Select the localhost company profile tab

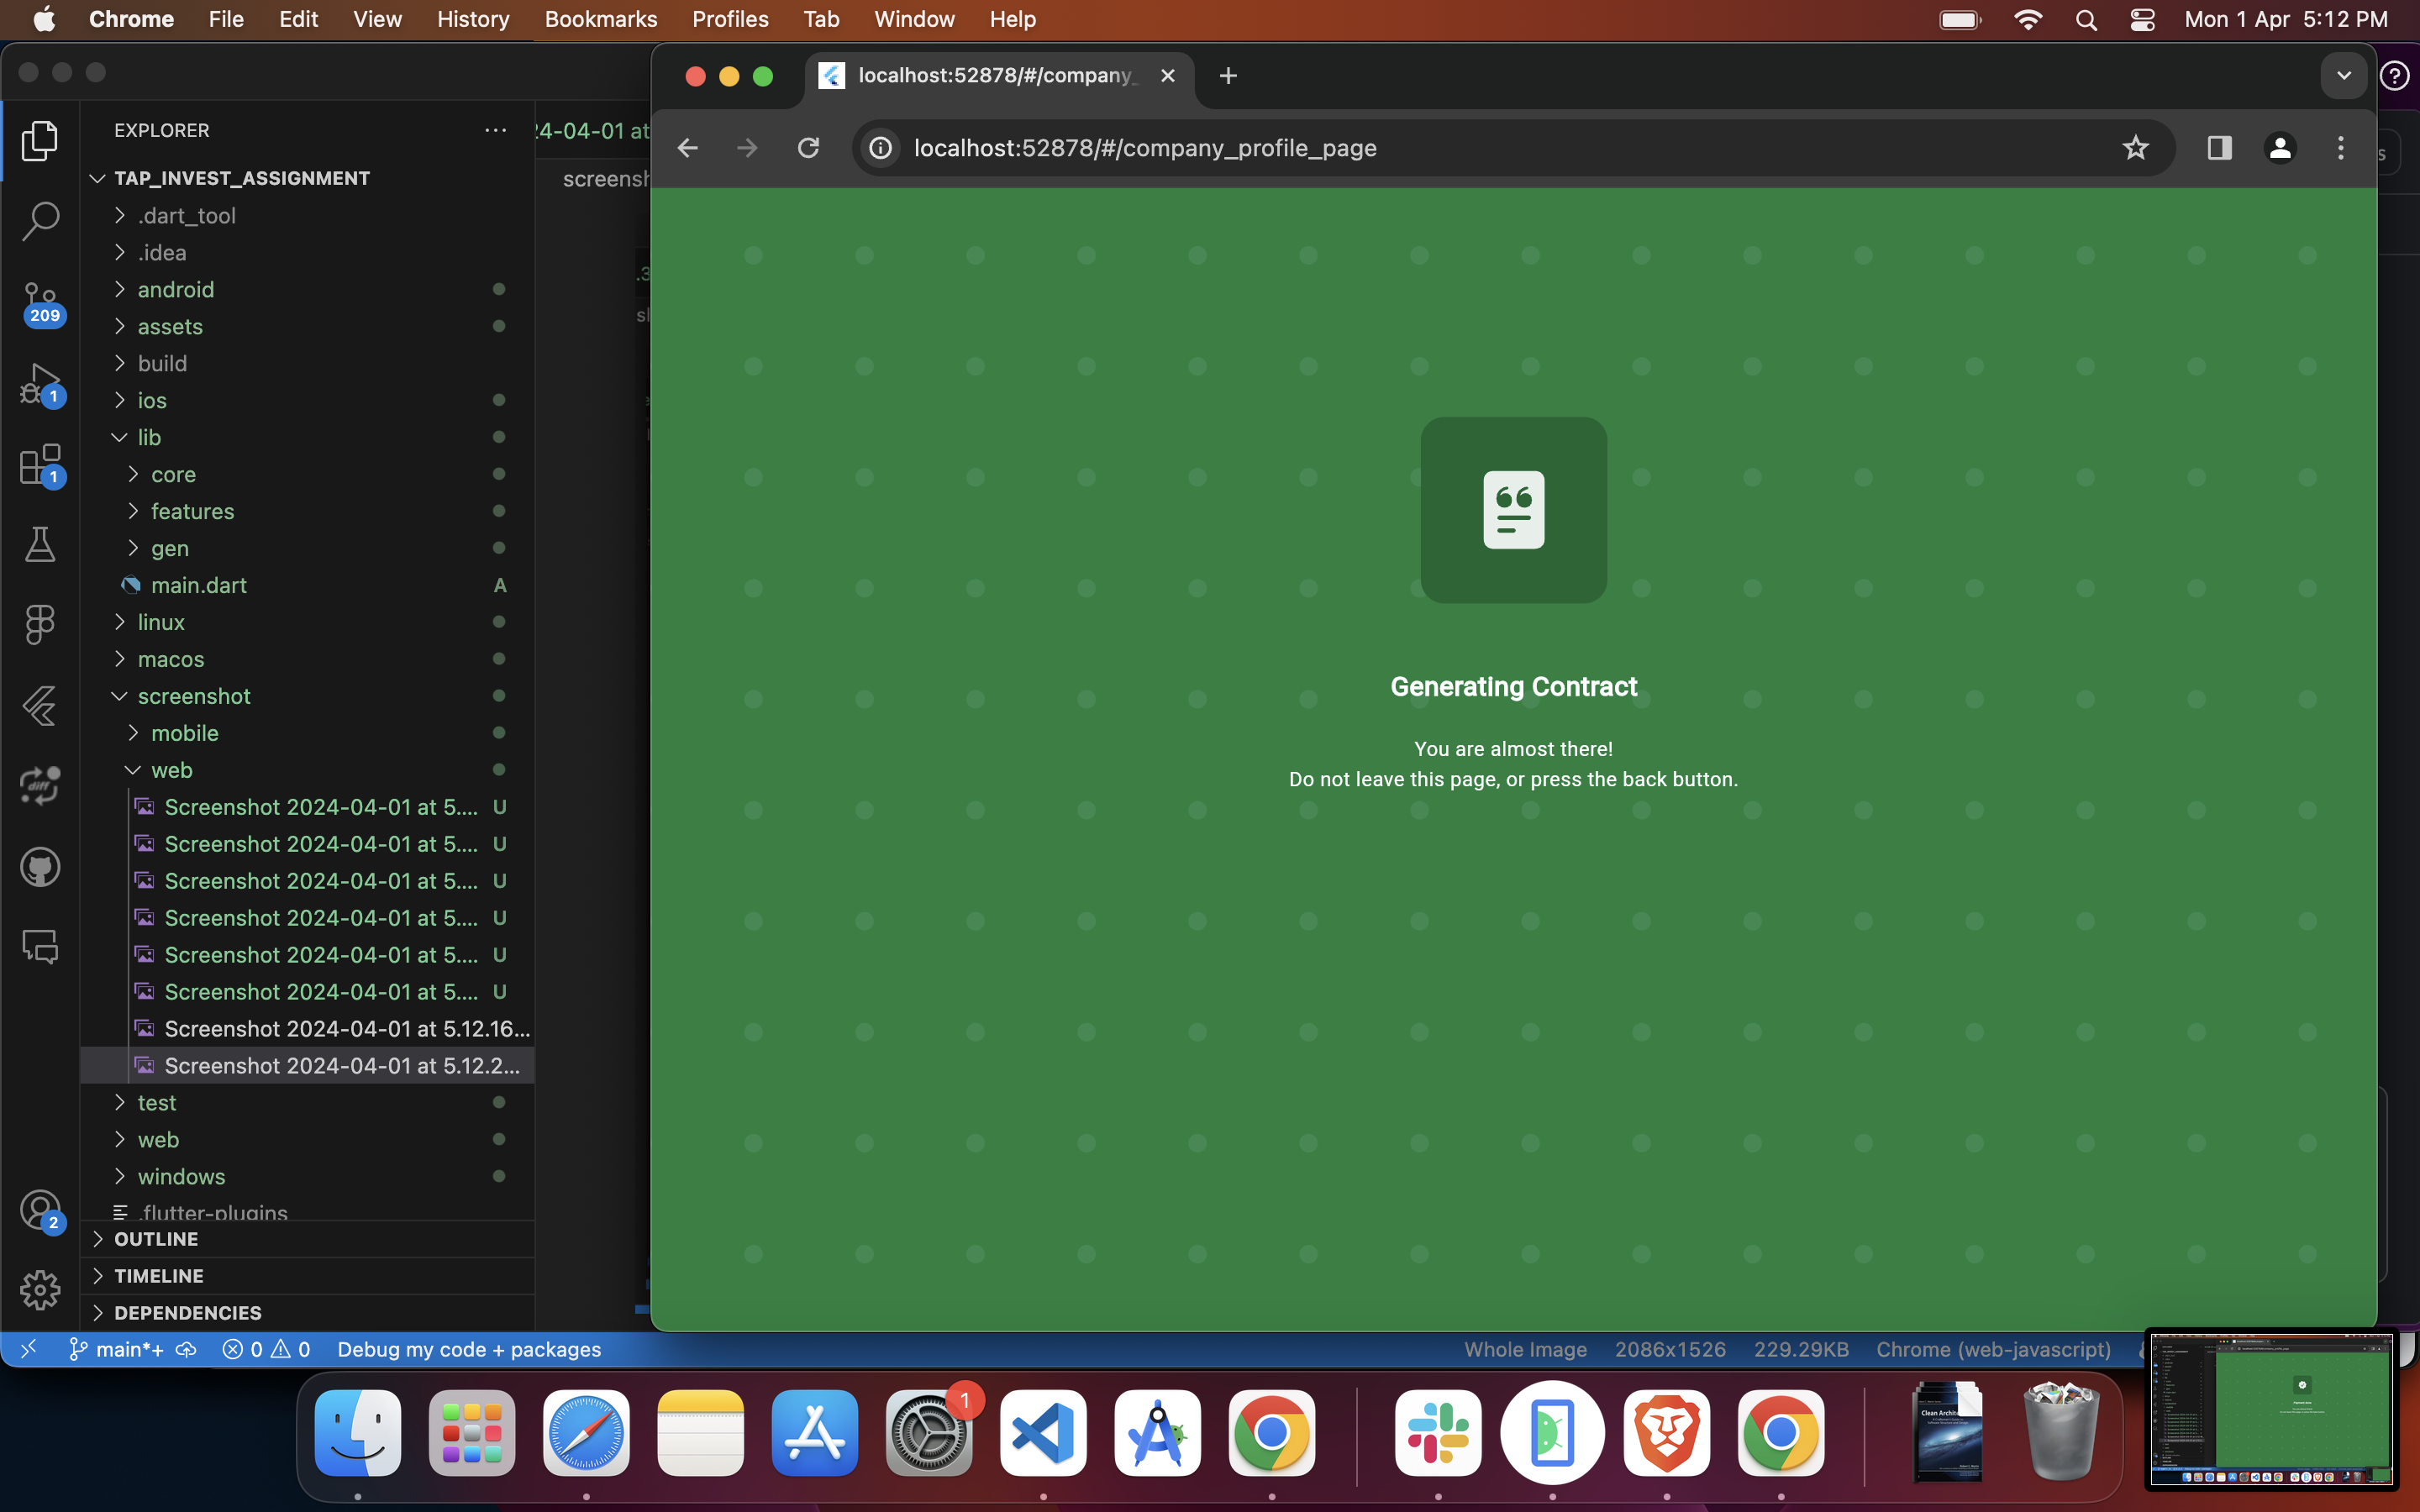point(995,76)
